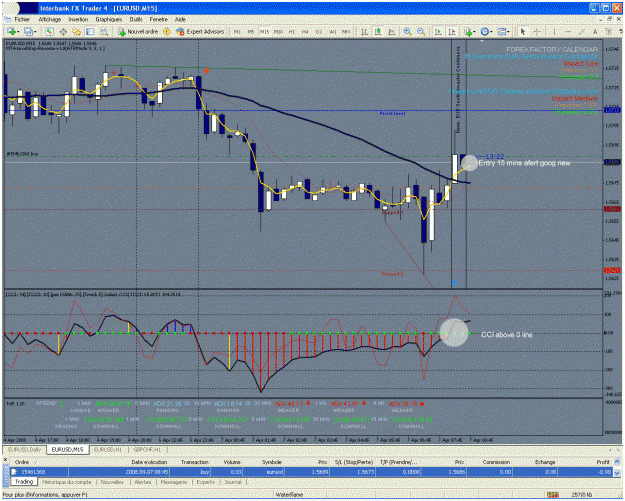Open the new chart icon
The height and width of the screenshot is (501, 625).
(x=11, y=31)
